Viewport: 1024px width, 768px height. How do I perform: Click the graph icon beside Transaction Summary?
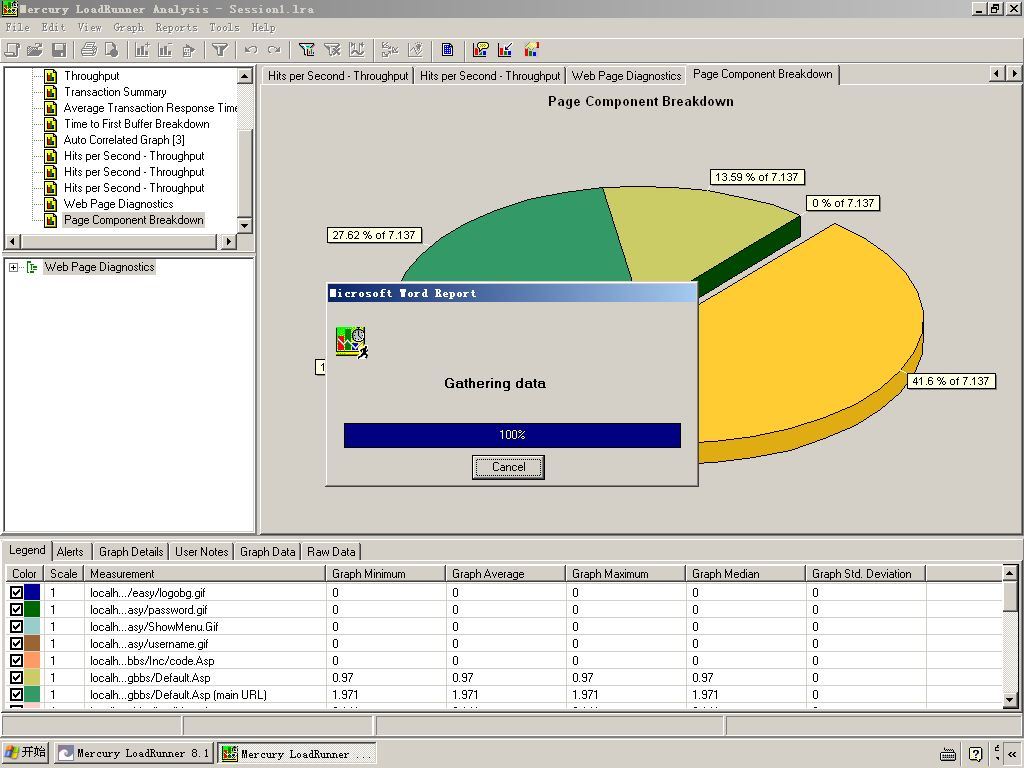(x=50, y=92)
